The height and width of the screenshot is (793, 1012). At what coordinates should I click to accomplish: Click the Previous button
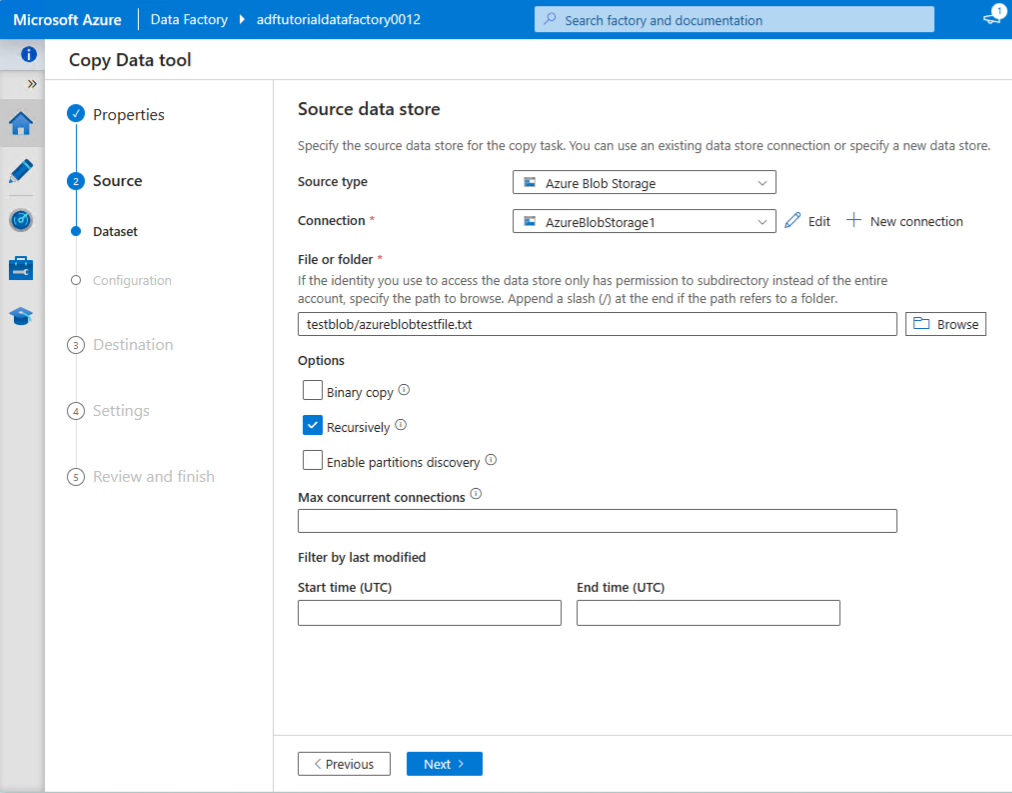(344, 764)
